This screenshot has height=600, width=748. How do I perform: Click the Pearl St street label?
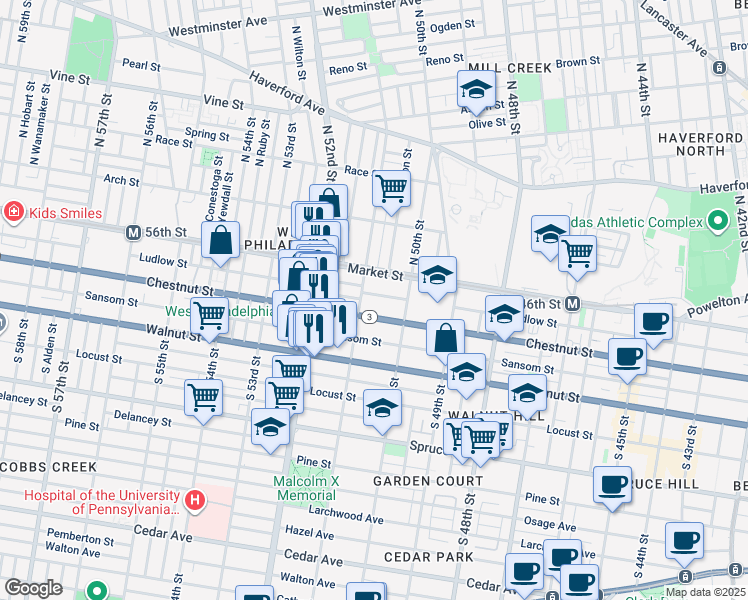tap(141, 65)
